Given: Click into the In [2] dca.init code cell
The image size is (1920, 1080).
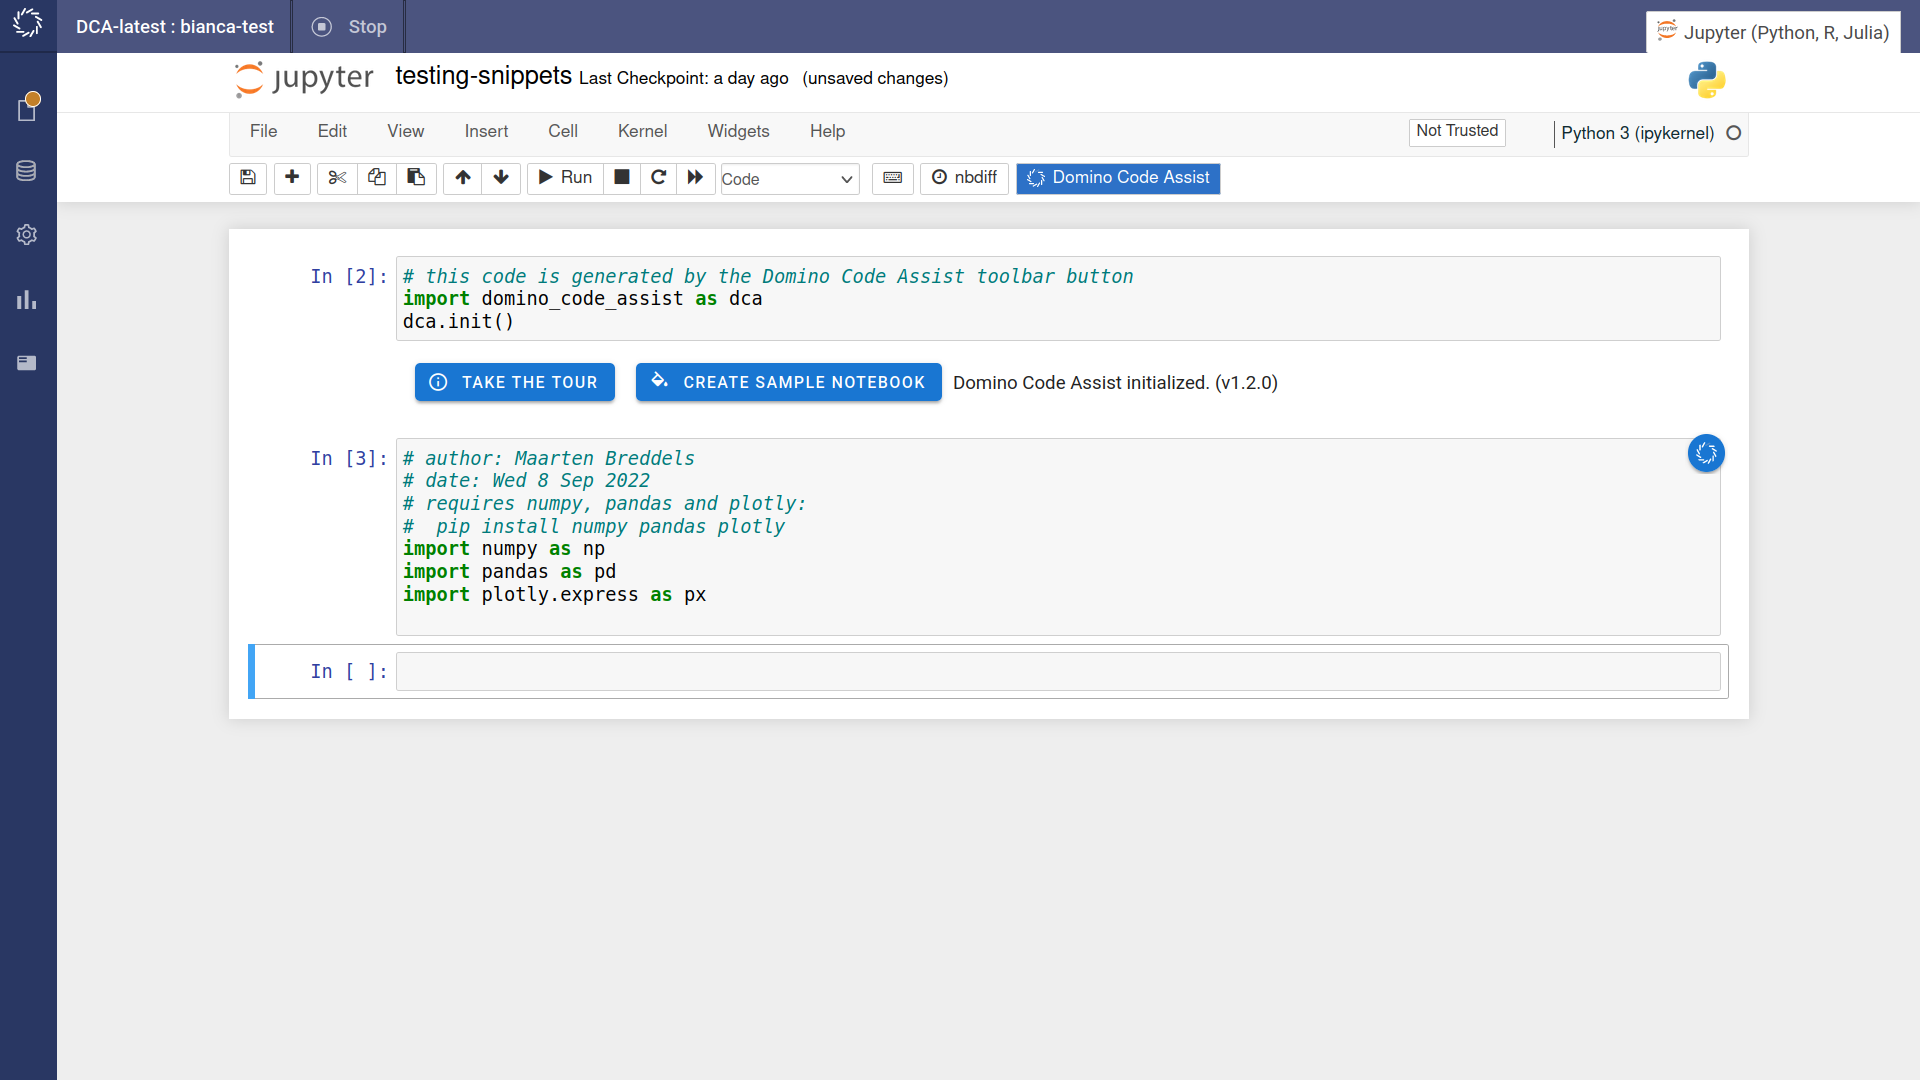Looking at the screenshot, I should [x=1058, y=299].
